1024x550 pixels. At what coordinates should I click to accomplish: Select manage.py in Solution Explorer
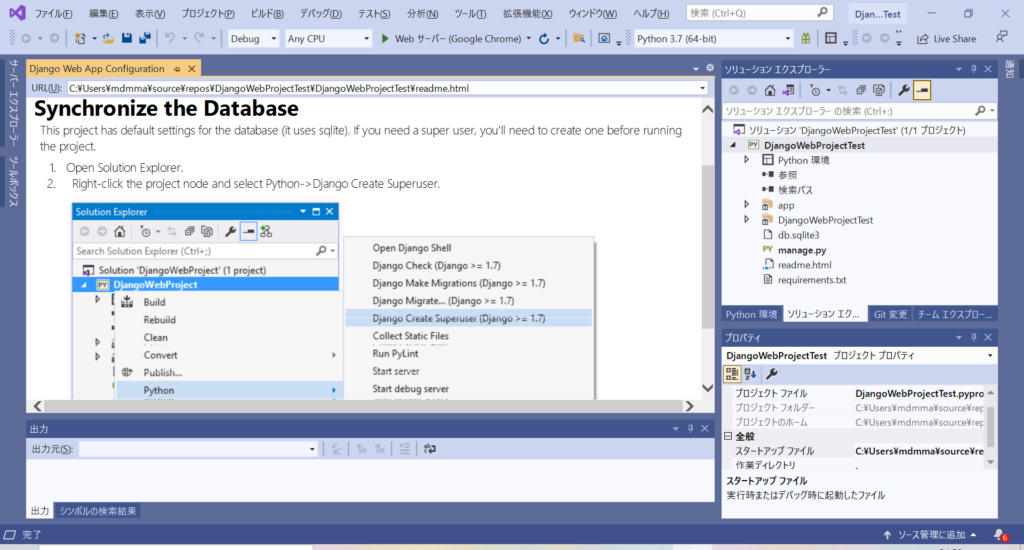pos(801,250)
